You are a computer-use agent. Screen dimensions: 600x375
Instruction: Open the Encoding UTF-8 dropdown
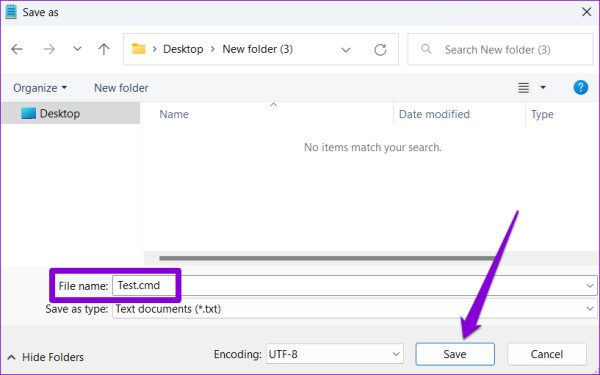pyautogui.click(x=335, y=354)
